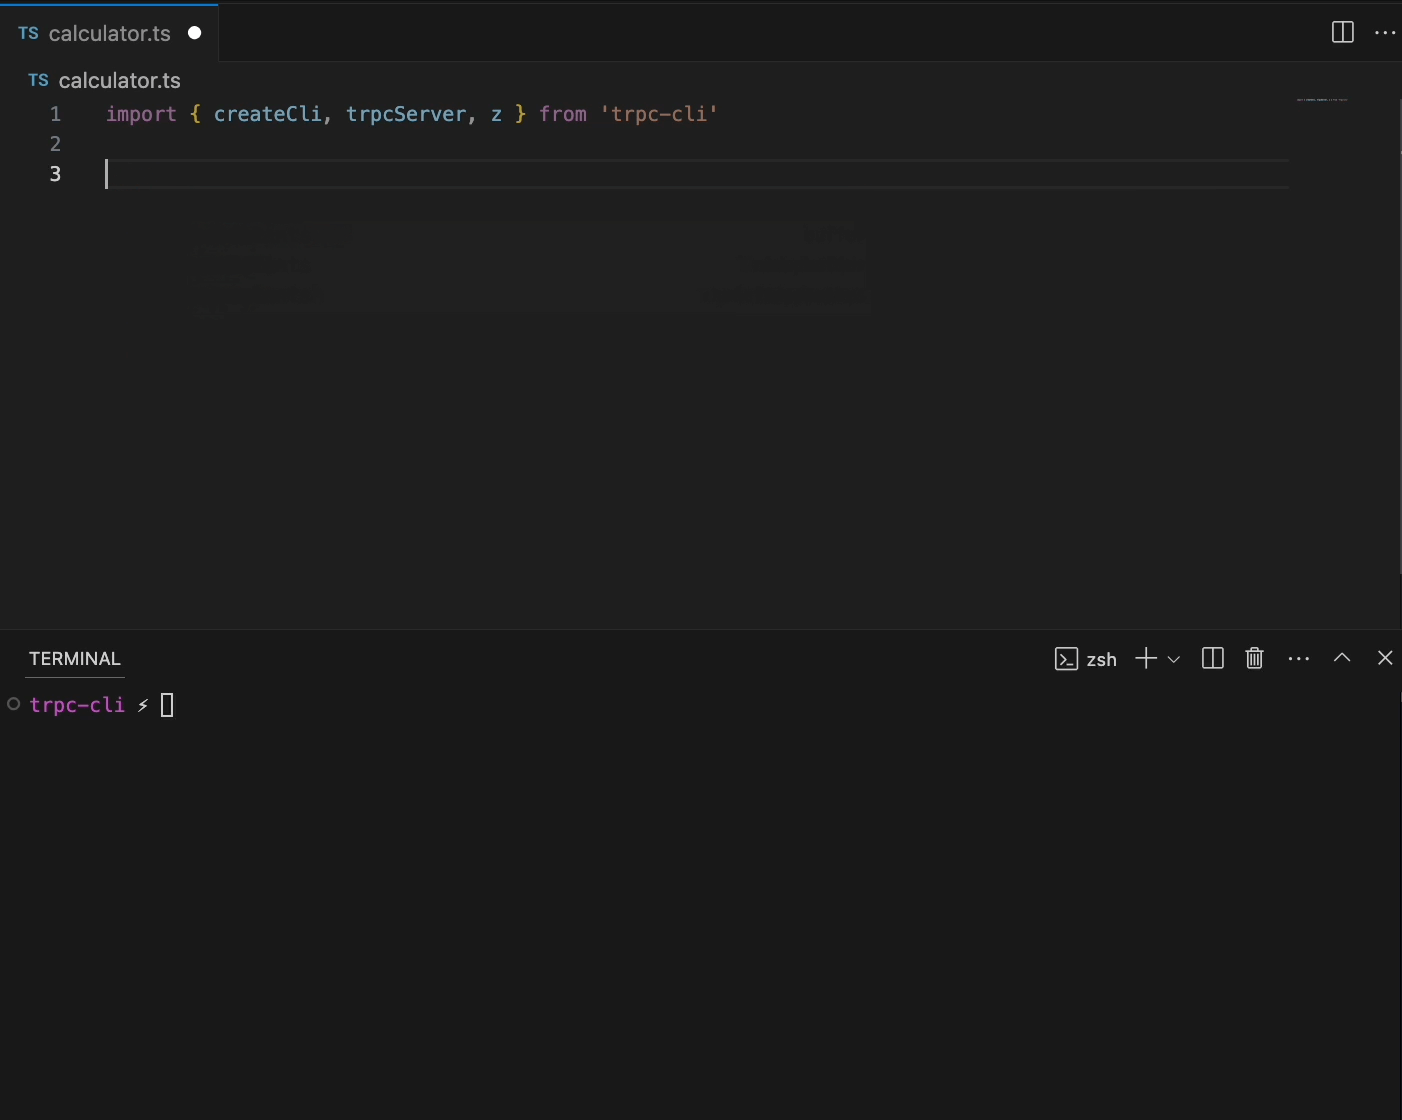The height and width of the screenshot is (1120, 1402).
Task: Click terminal command decoration circle
Action: [14, 704]
